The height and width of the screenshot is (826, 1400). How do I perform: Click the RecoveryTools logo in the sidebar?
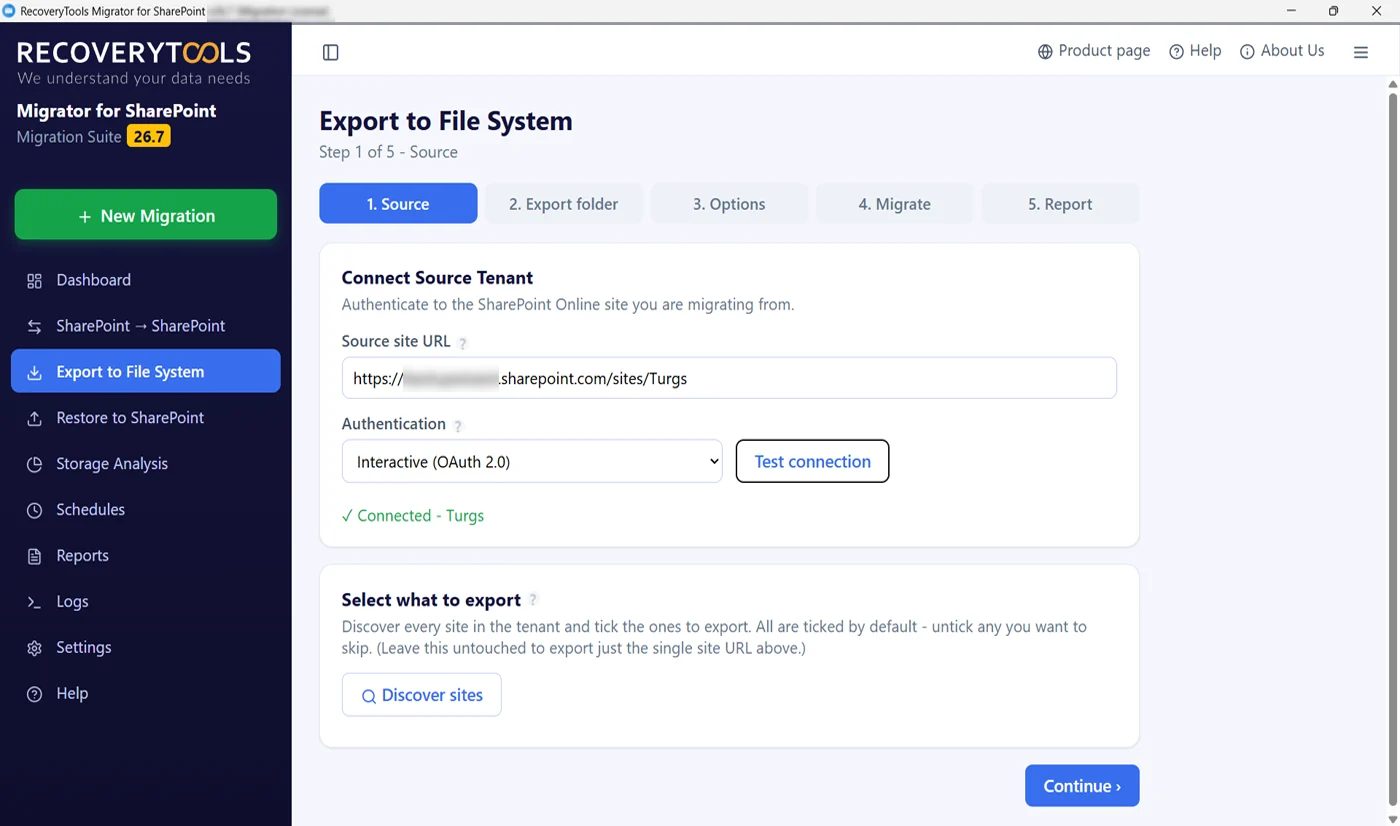pos(134,62)
